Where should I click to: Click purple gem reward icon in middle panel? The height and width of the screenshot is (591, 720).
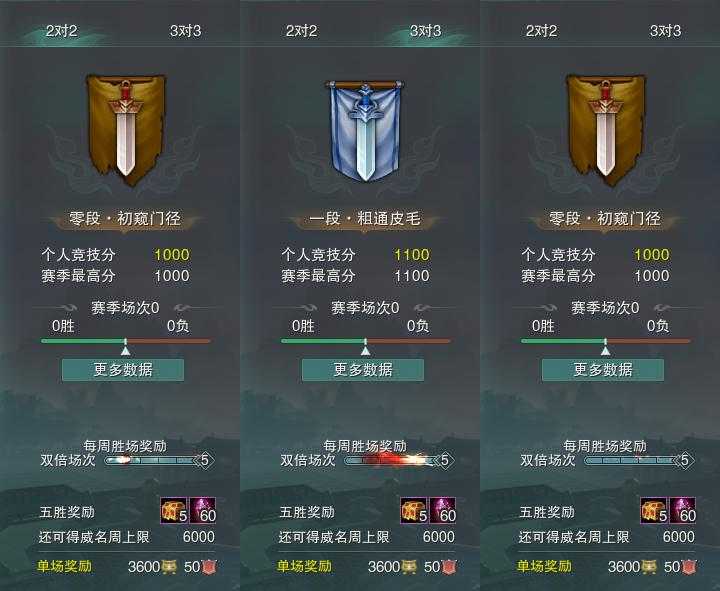coord(443,510)
